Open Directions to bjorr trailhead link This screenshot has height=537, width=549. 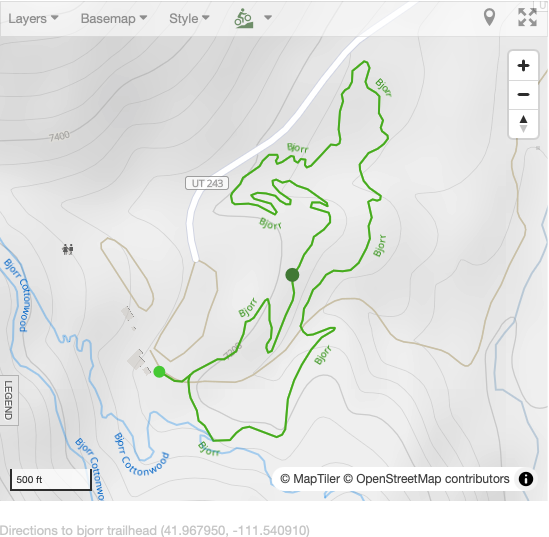155,530
